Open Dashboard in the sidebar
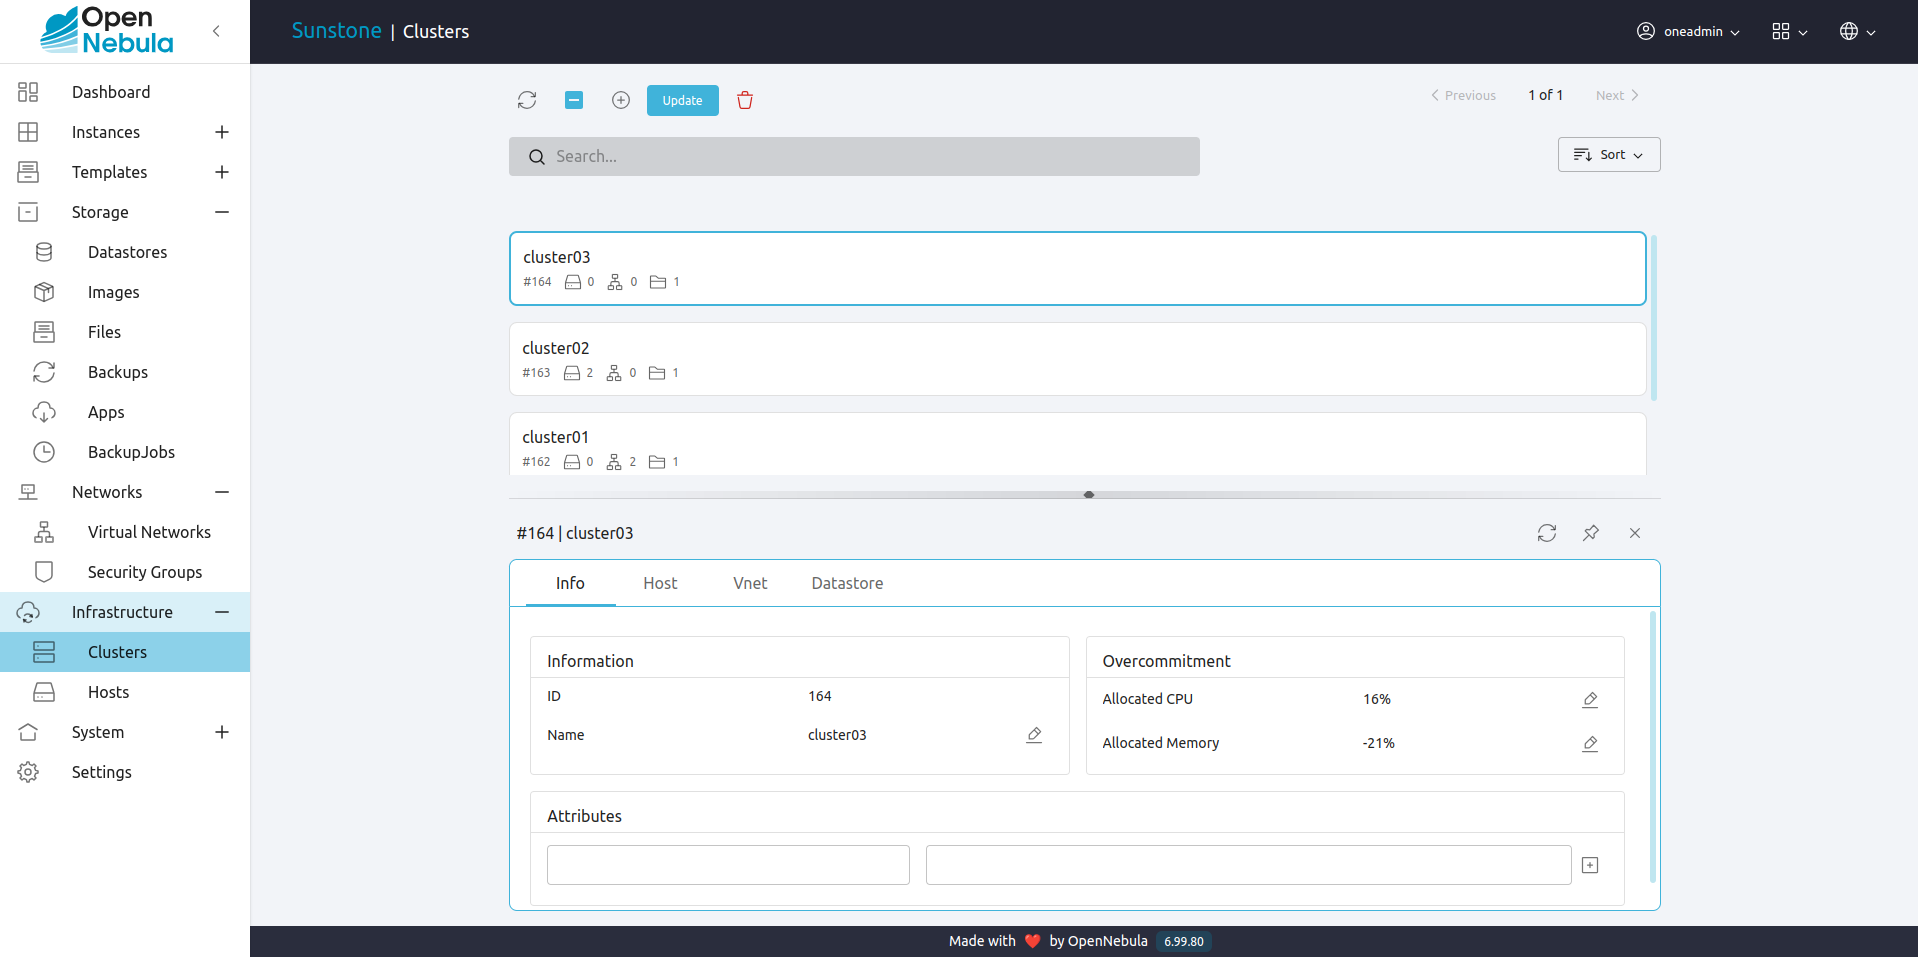Screen dimensions: 1918x957 125,92
